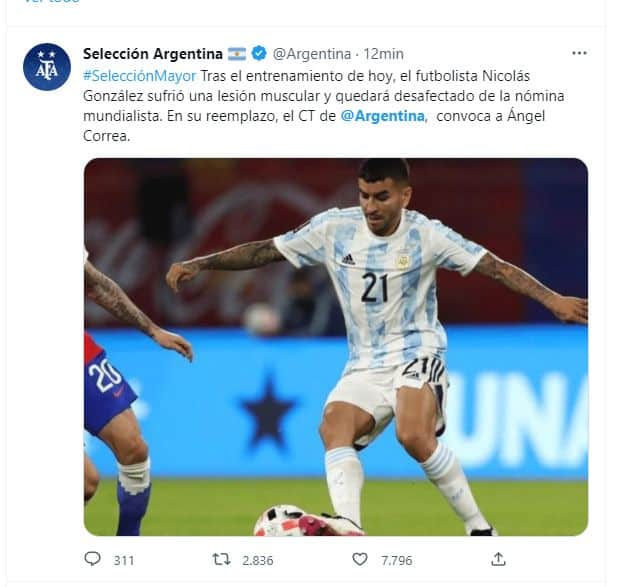The width and height of the screenshot is (622, 587).
Task: Open the @Argentina mention in tweet text
Action: 382,116
